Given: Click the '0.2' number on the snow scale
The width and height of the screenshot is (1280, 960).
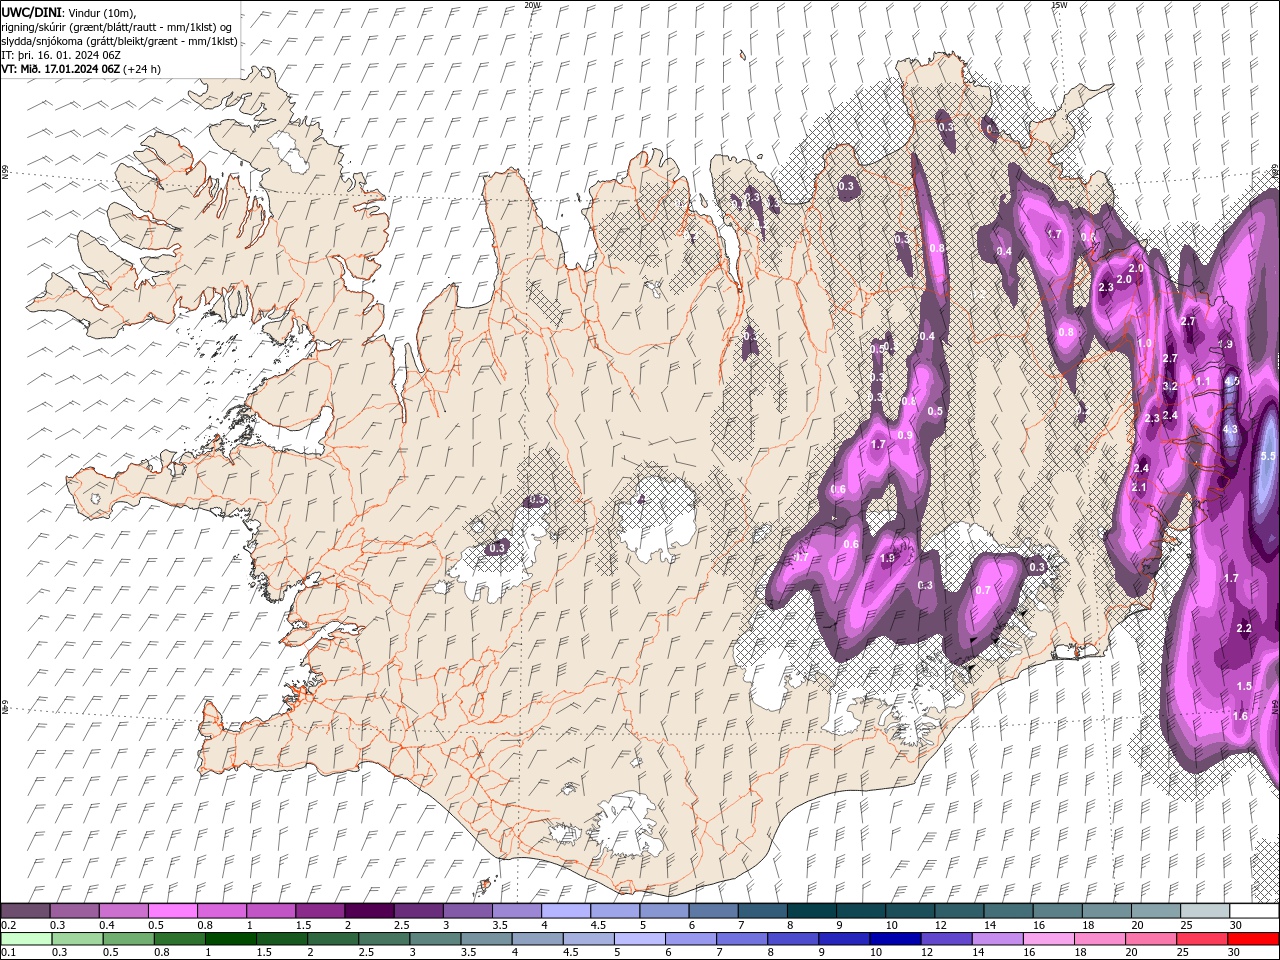Looking at the screenshot, I should pyautogui.click(x=8, y=925).
